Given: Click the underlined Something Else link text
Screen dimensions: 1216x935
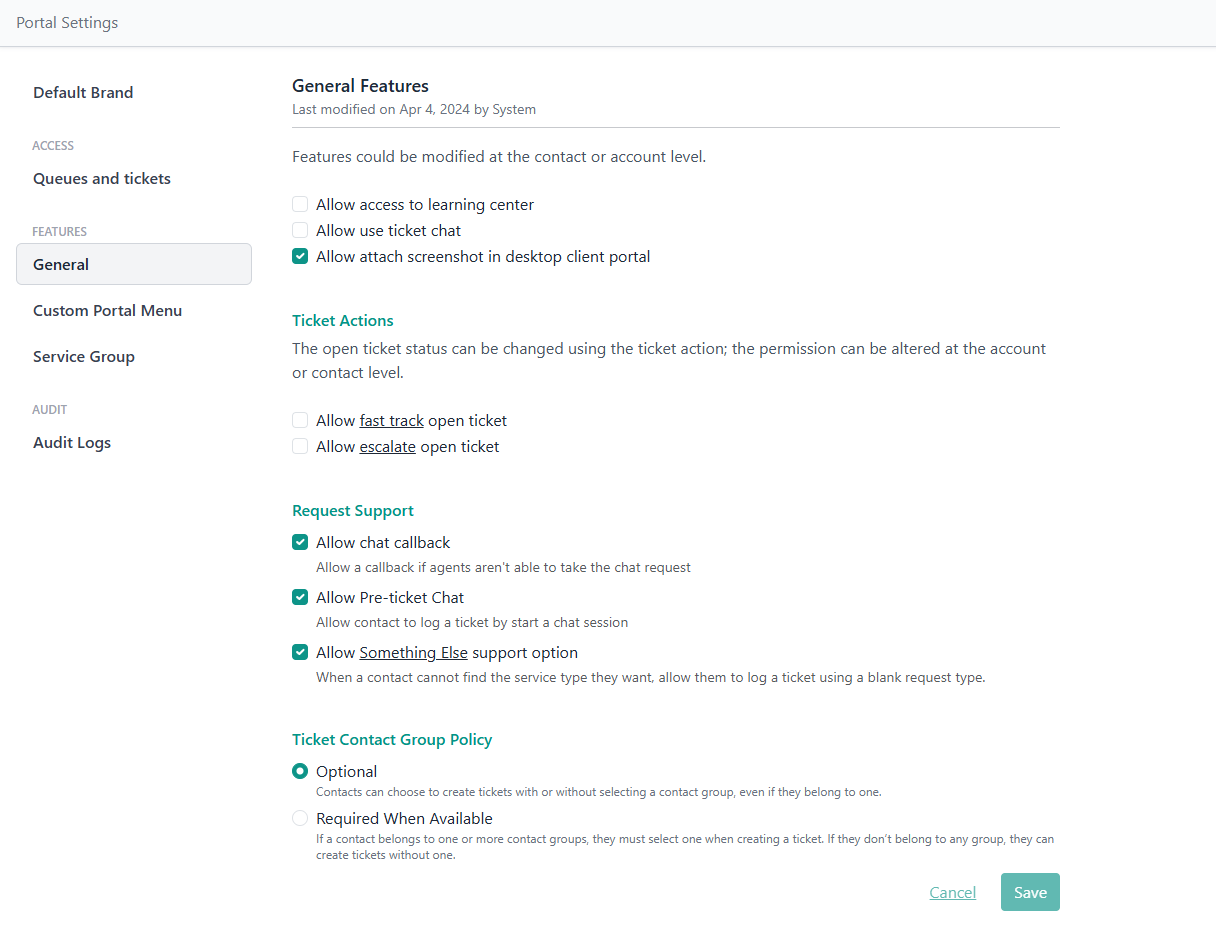Looking at the screenshot, I should pos(413,652).
